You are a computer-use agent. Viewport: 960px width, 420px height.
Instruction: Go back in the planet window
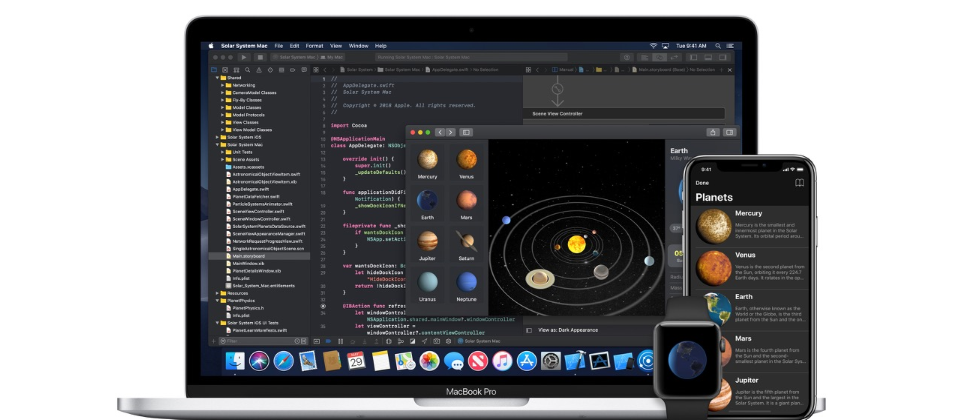pyautogui.click(x=440, y=132)
